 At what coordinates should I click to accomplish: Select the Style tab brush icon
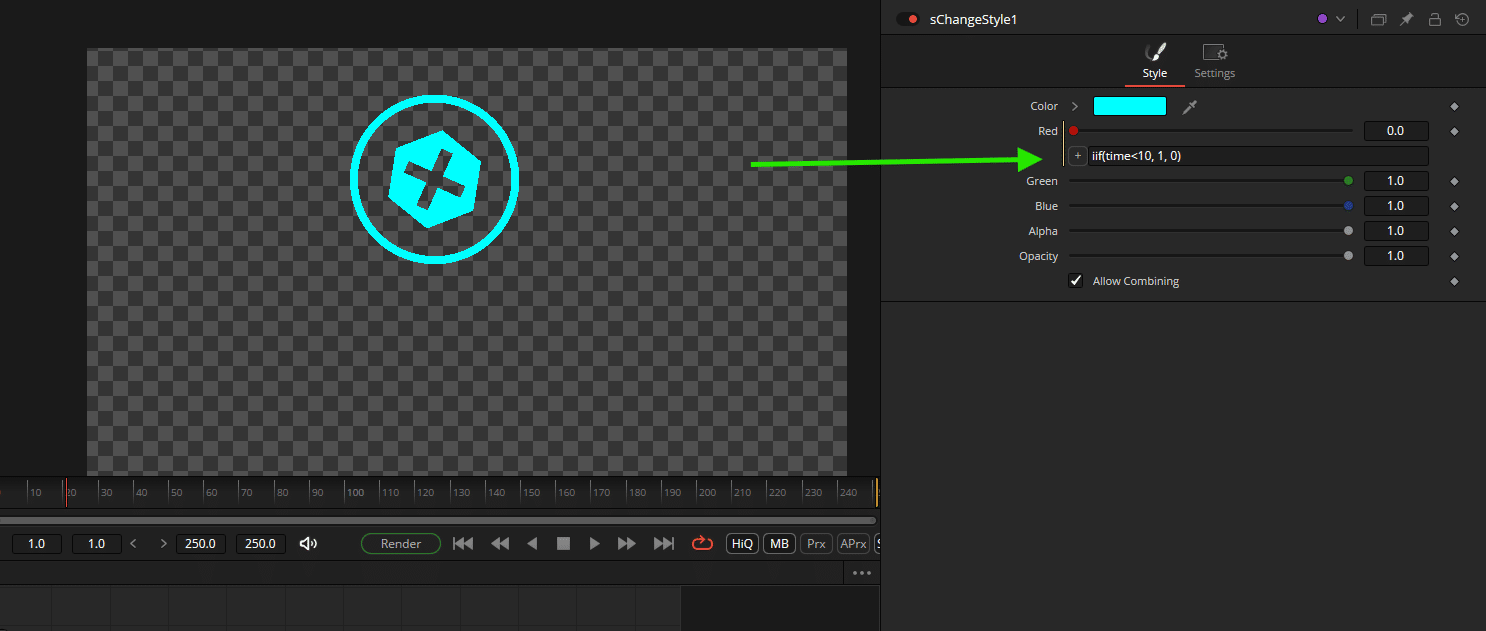click(x=1155, y=52)
